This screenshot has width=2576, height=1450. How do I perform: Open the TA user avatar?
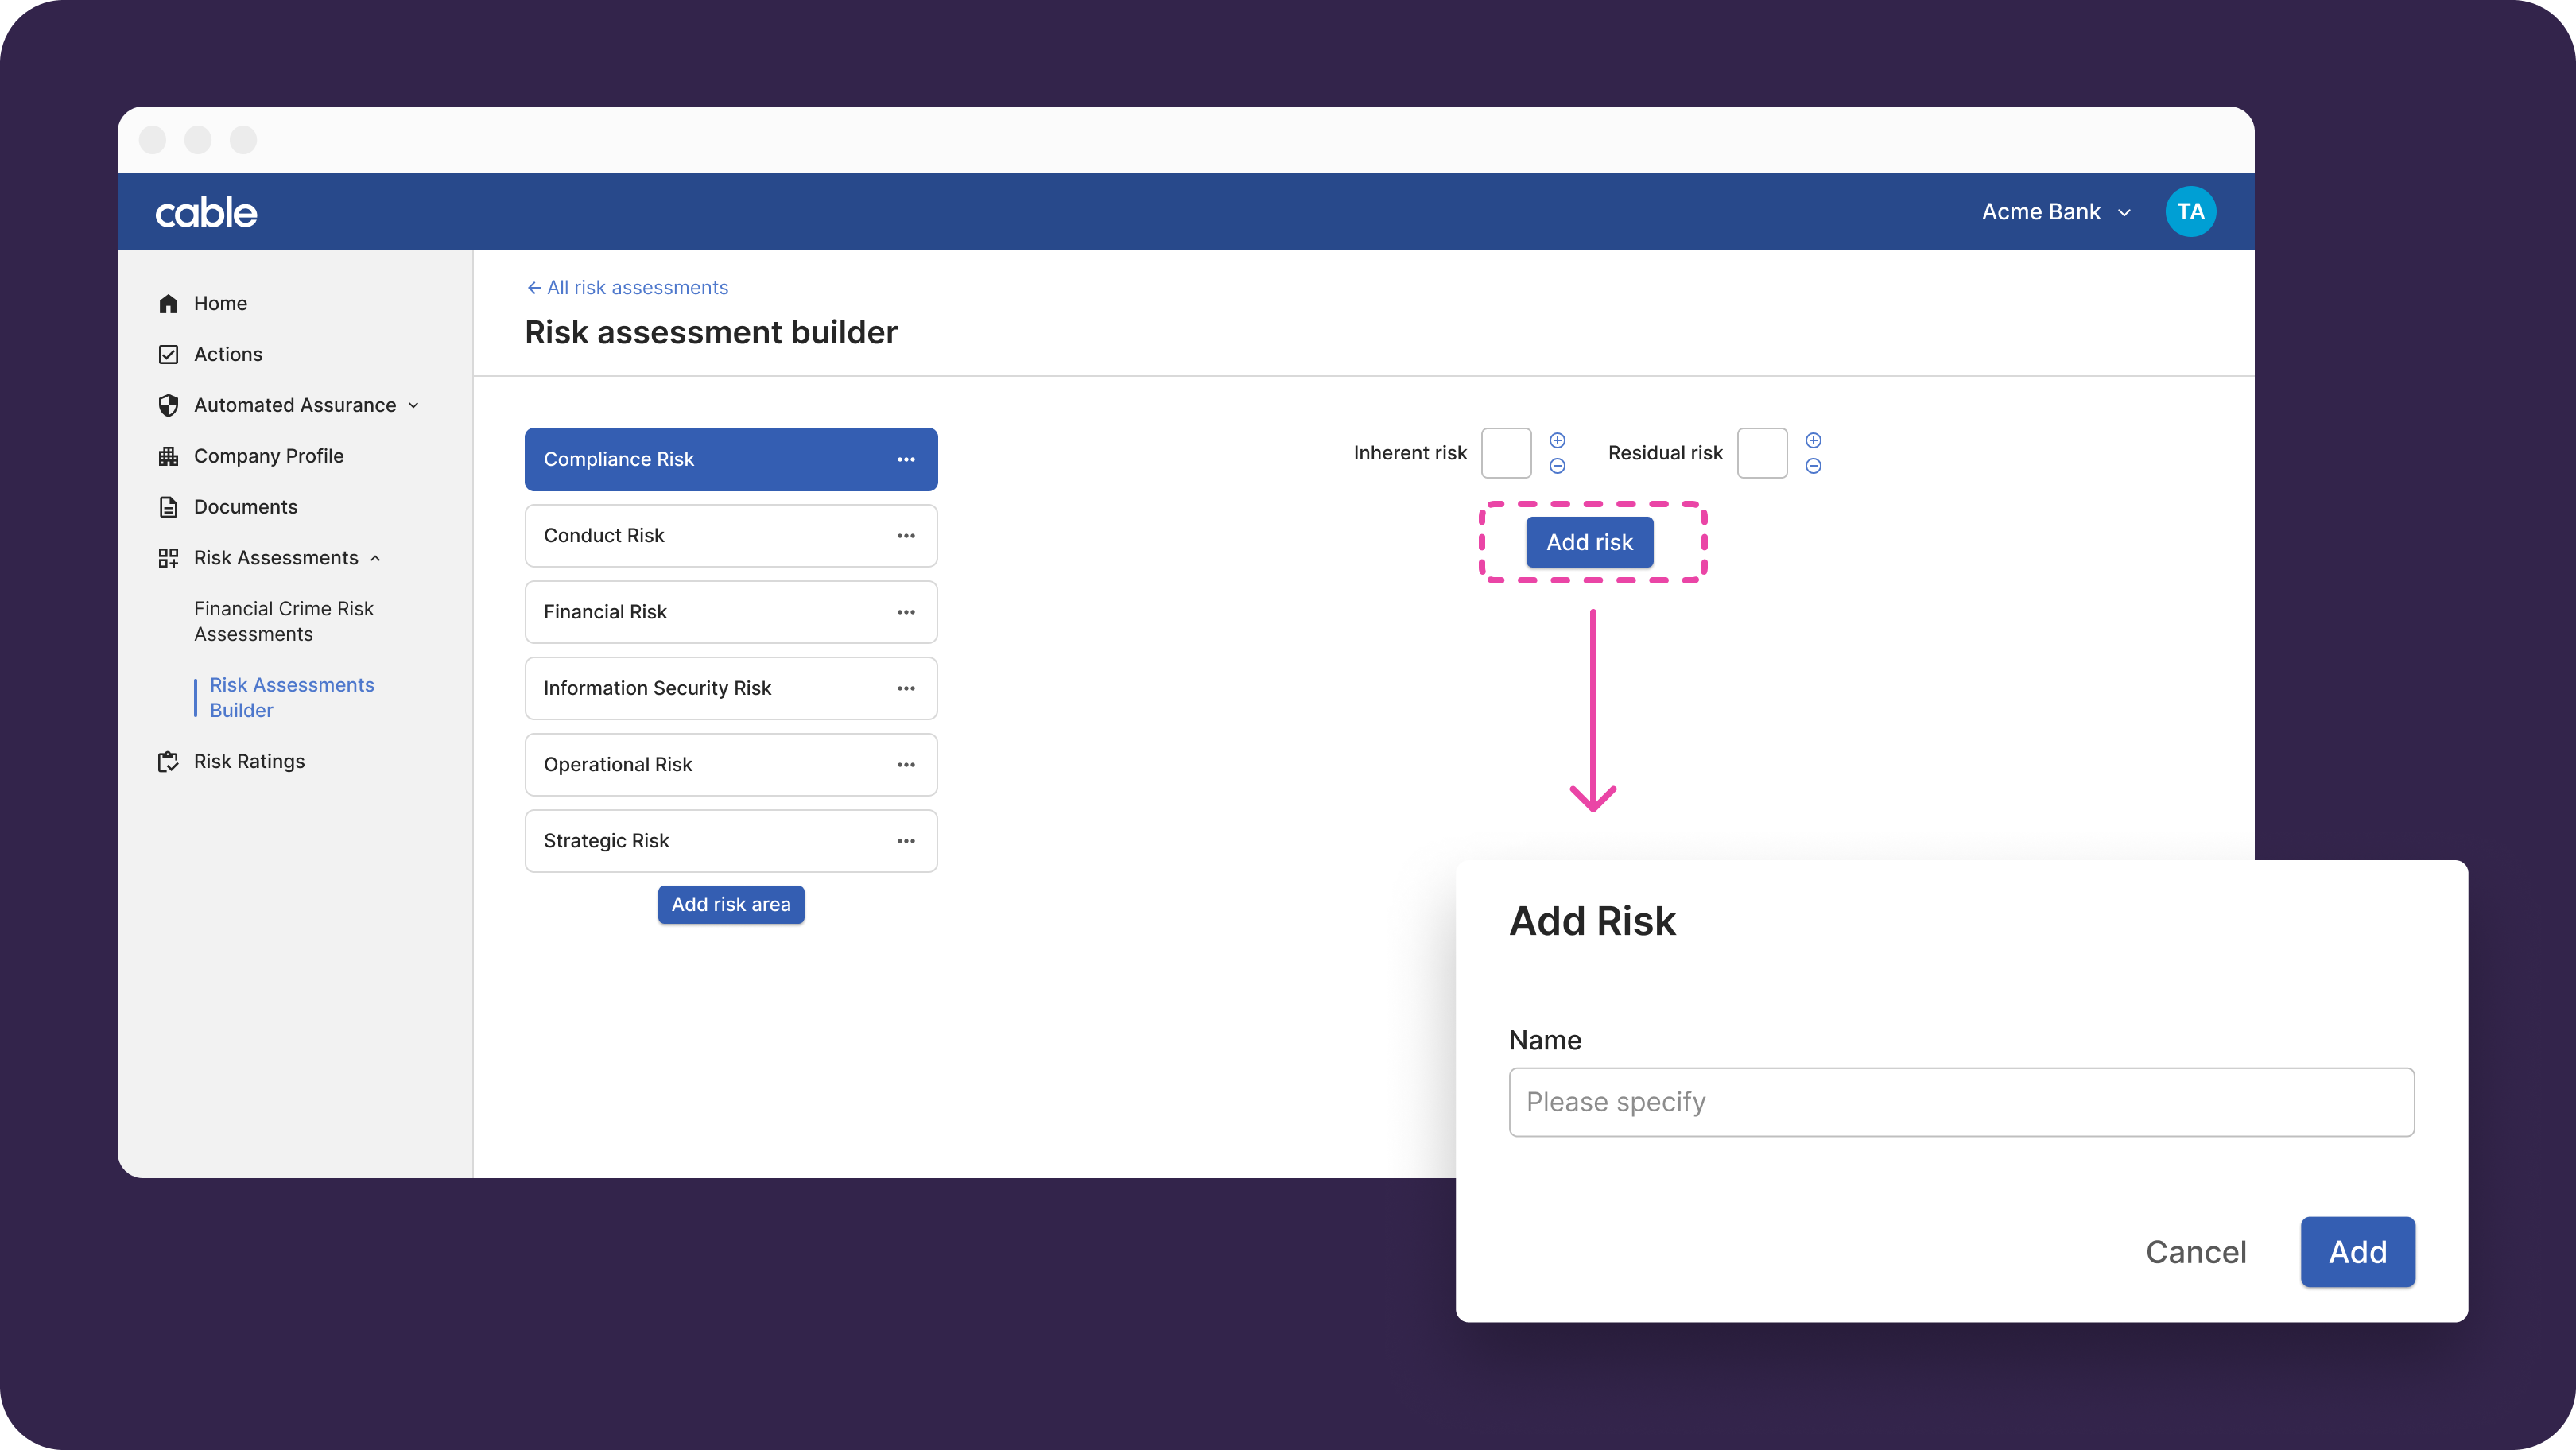click(x=2190, y=212)
